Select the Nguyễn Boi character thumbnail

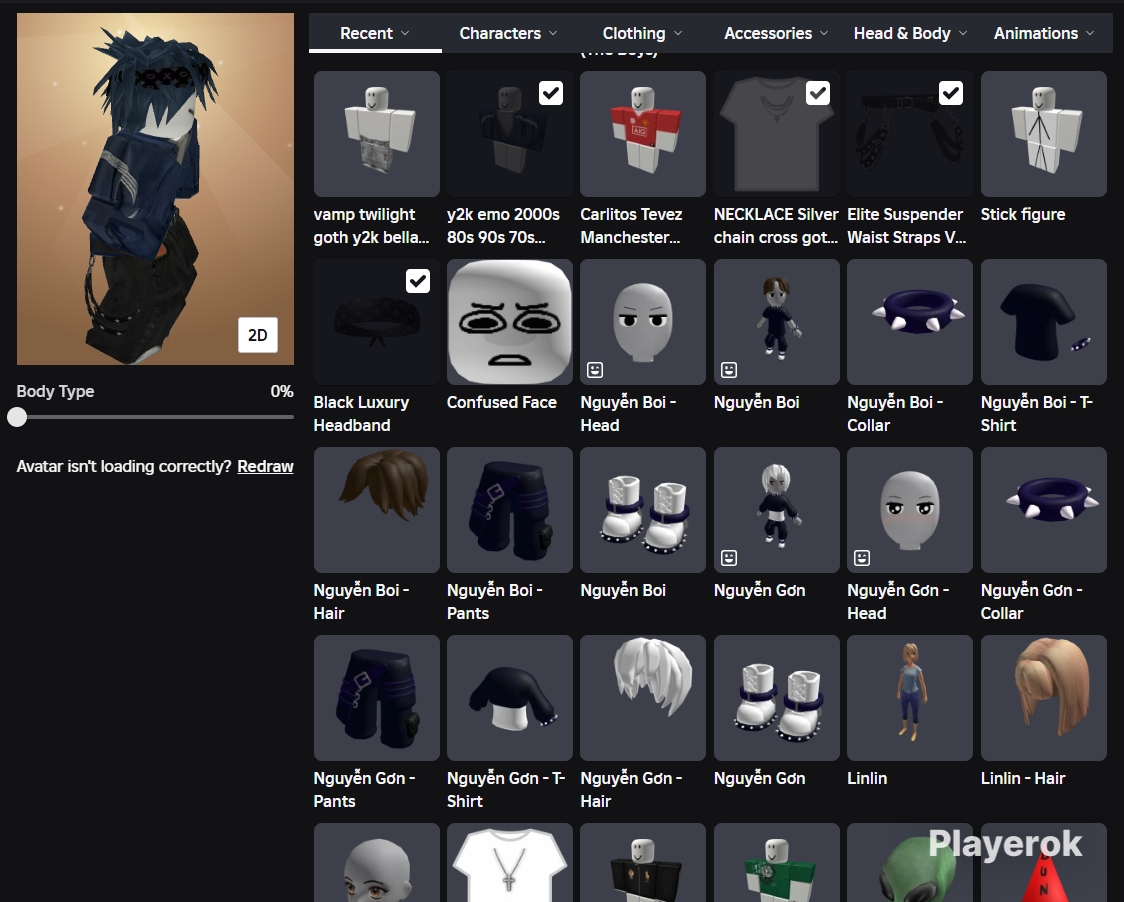click(x=776, y=322)
